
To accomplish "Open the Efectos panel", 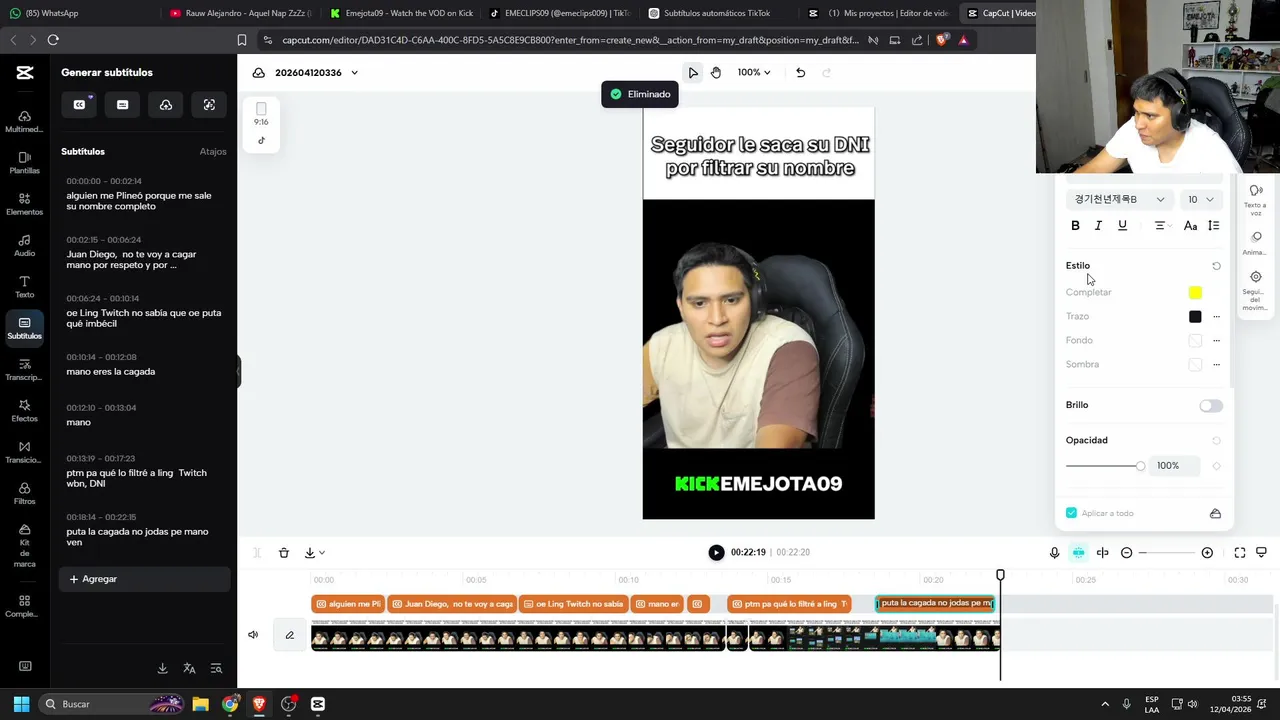I will pos(24,411).
